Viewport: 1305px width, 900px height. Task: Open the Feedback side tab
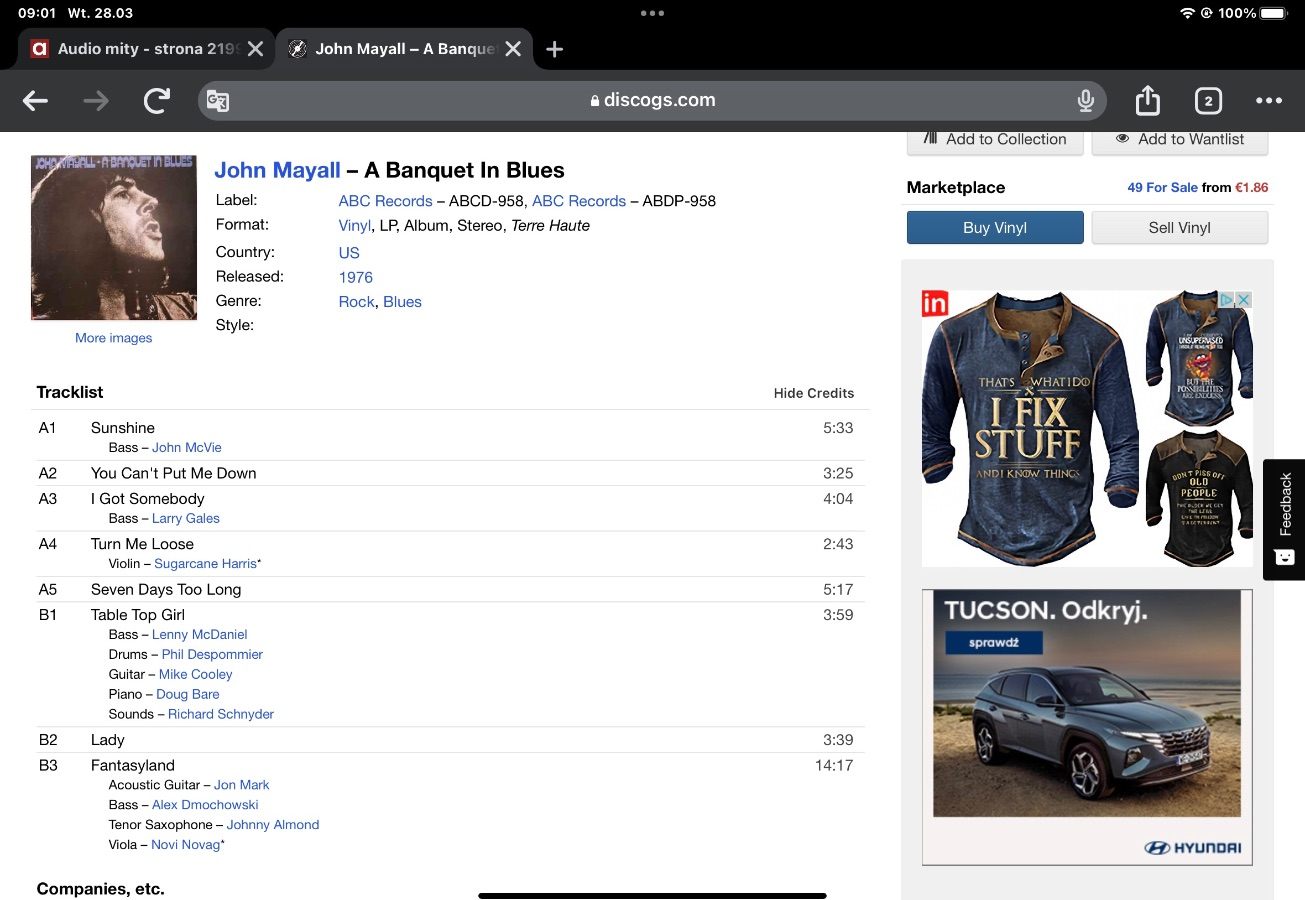point(1285,520)
